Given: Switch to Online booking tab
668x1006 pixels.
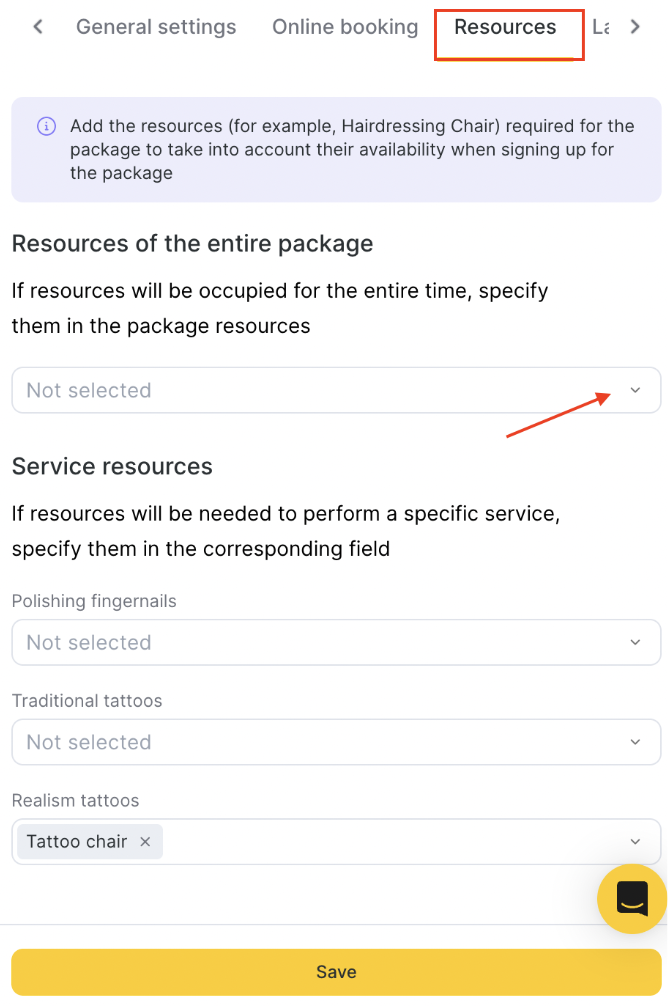Looking at the screenshot, I should coord(345,27).
